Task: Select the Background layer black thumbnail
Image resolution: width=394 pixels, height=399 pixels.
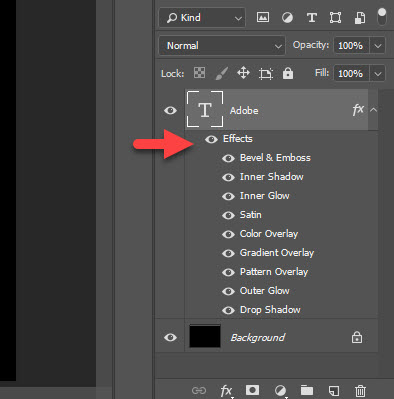Action: coord(205,336)
